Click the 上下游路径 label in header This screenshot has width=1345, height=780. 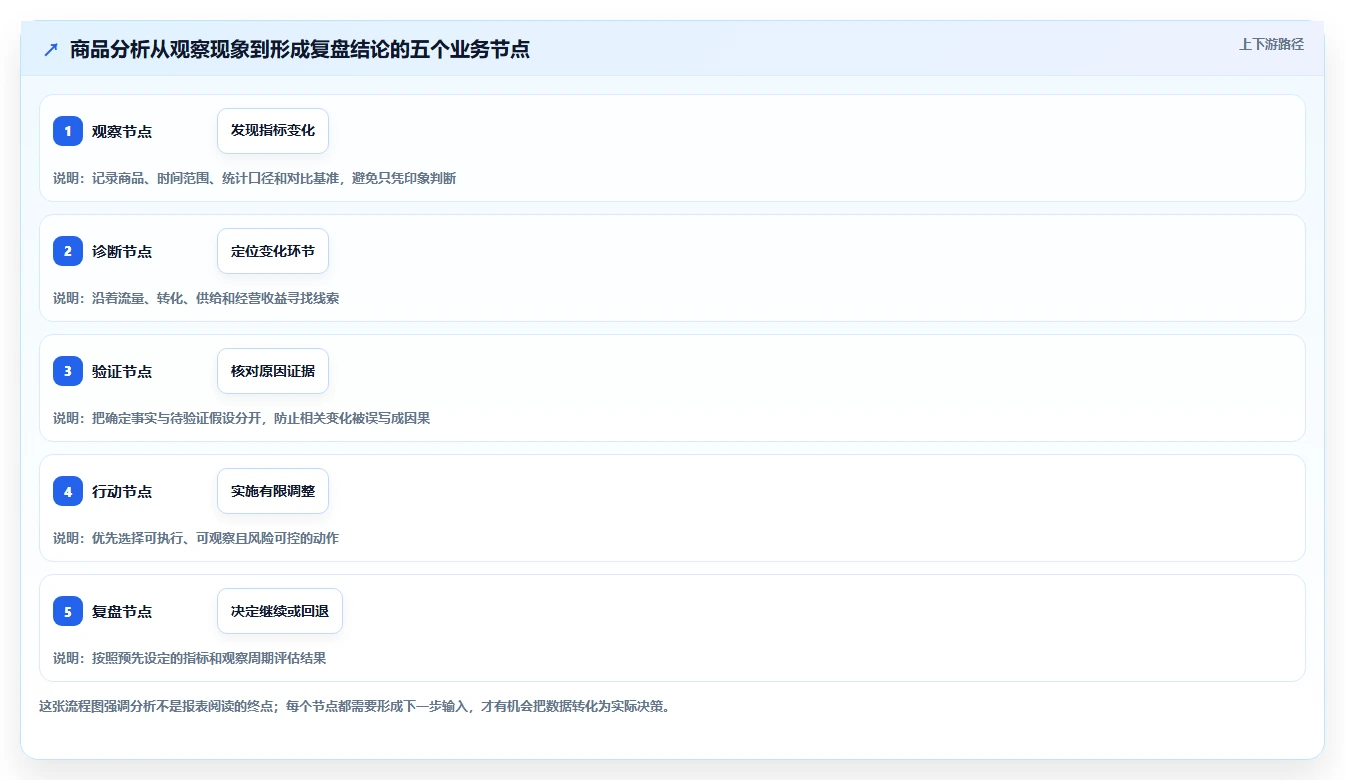coord(1271,44)
